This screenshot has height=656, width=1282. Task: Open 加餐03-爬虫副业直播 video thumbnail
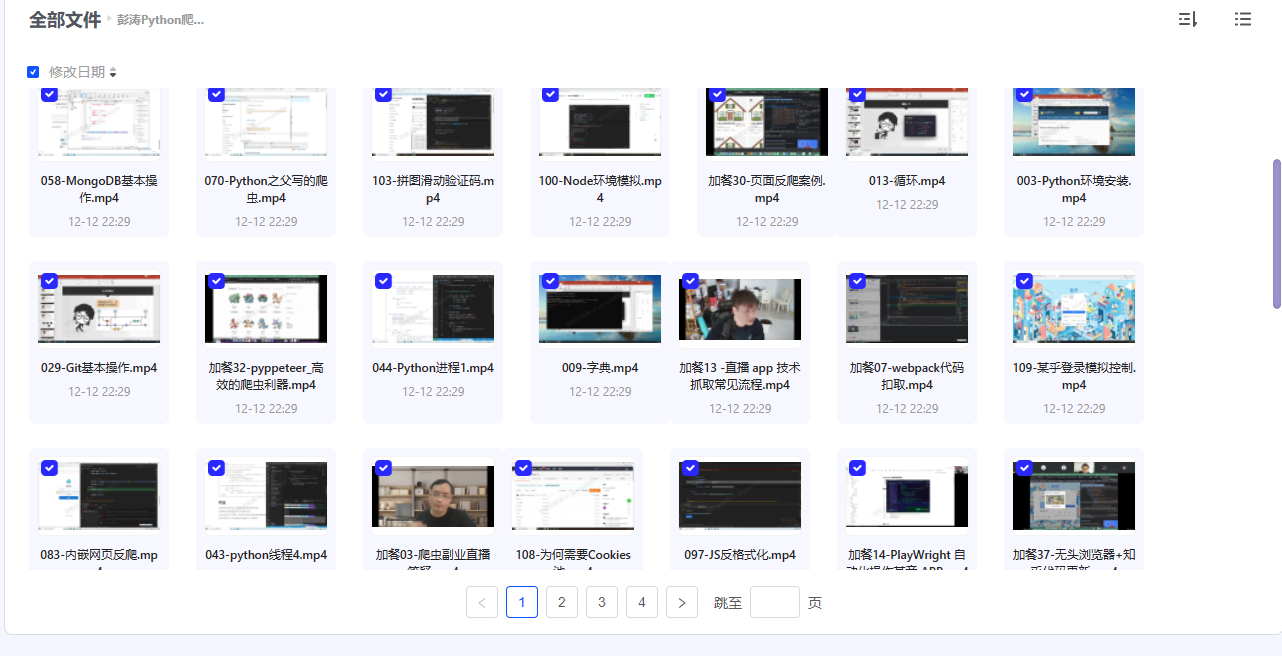433,495
